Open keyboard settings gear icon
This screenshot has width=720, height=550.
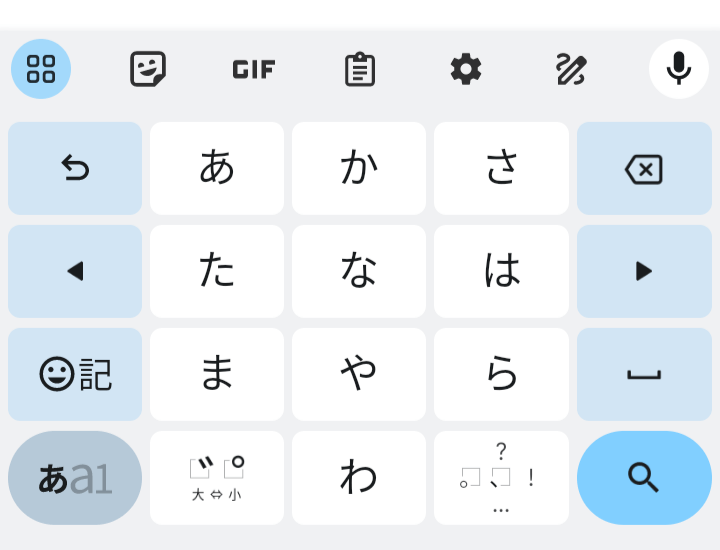click(466, 69)
